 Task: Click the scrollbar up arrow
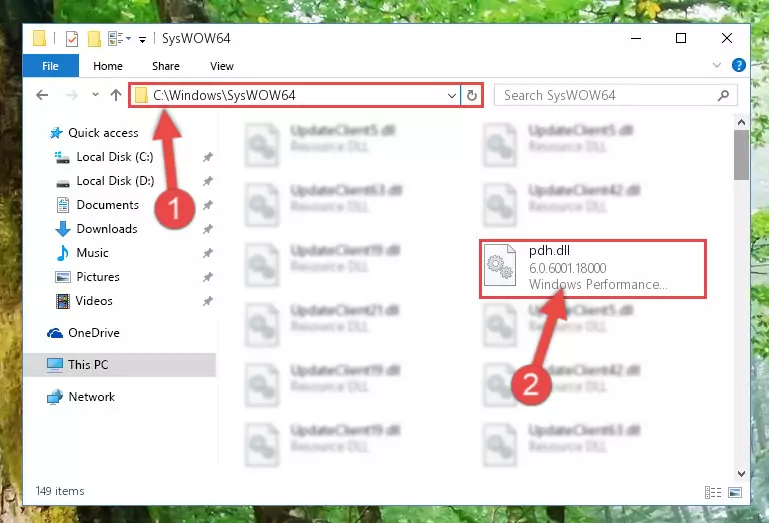tap(741, 122)
